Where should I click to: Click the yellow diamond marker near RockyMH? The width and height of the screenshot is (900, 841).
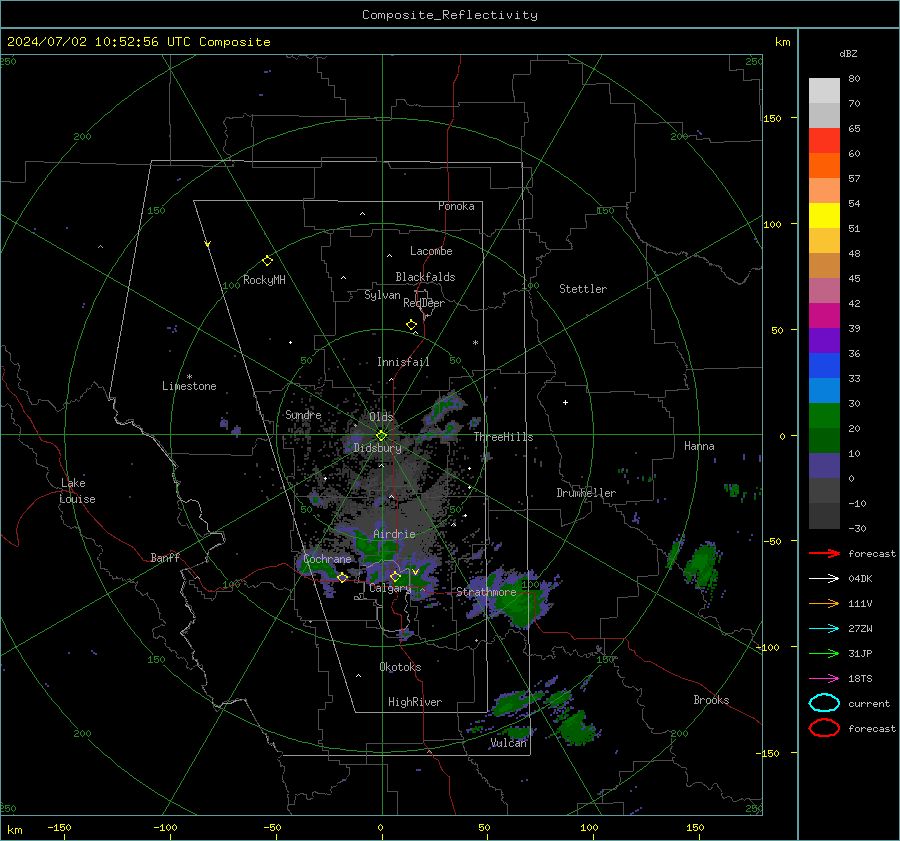(x=267, y=261)
